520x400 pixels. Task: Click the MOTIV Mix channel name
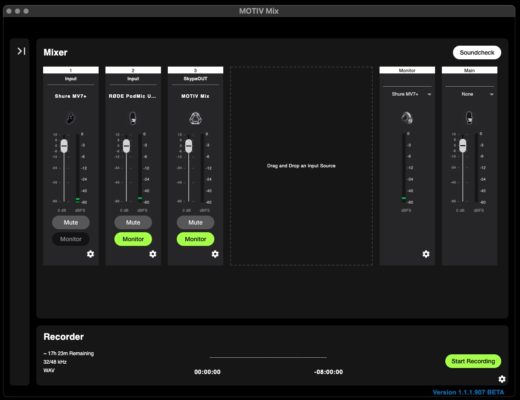(195, 96)
